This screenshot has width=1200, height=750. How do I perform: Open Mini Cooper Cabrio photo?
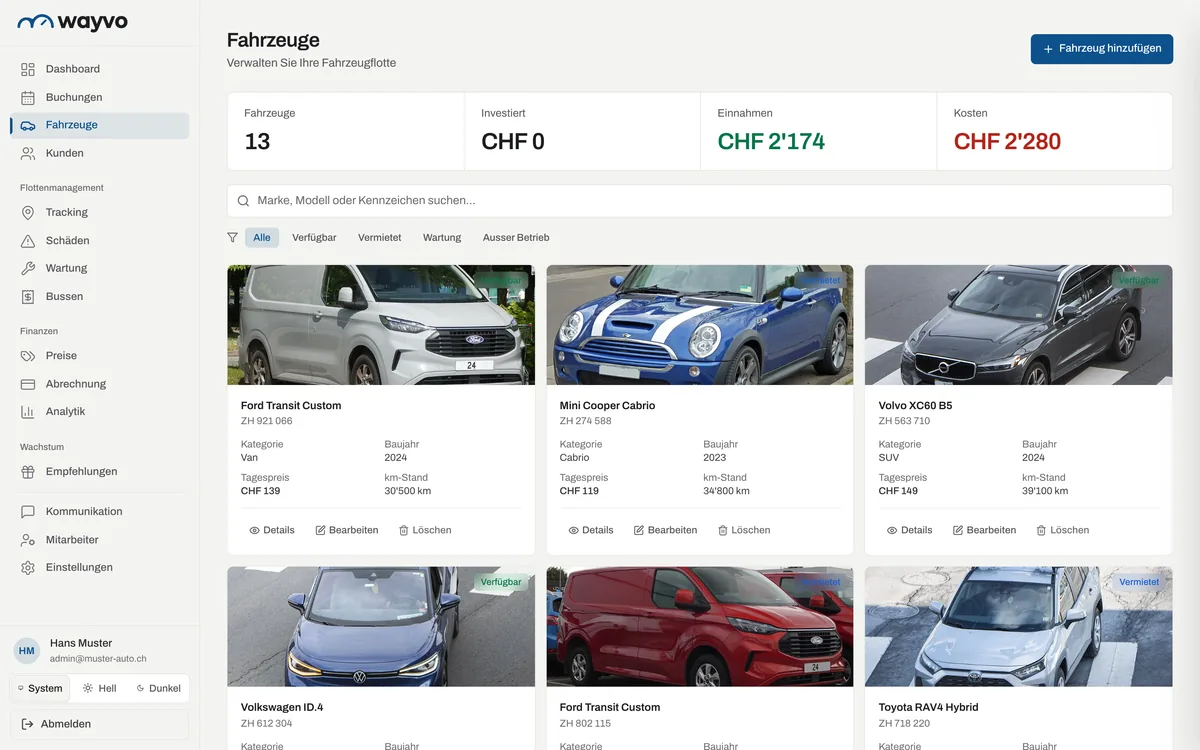click(700, 325)
